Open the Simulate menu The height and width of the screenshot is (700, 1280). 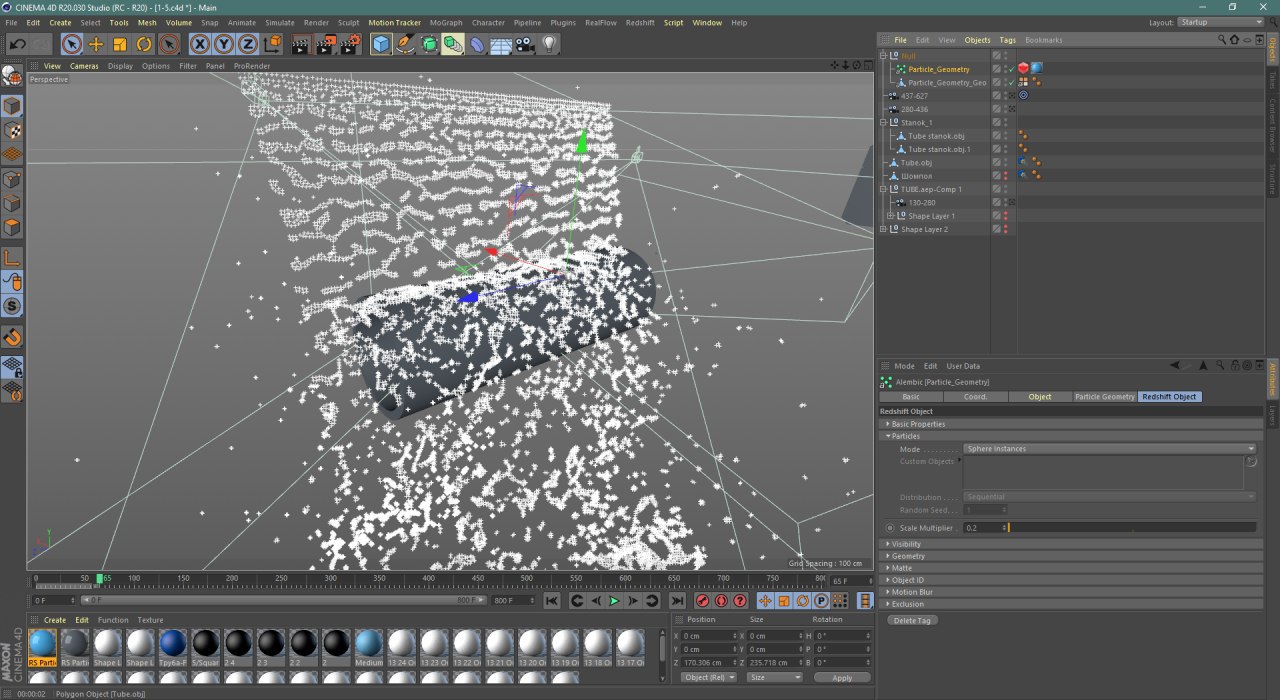pyautogui.click(x=280, y=22)
